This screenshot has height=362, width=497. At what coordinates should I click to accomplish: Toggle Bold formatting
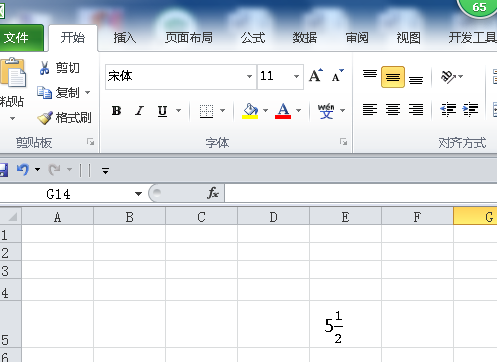116,110
